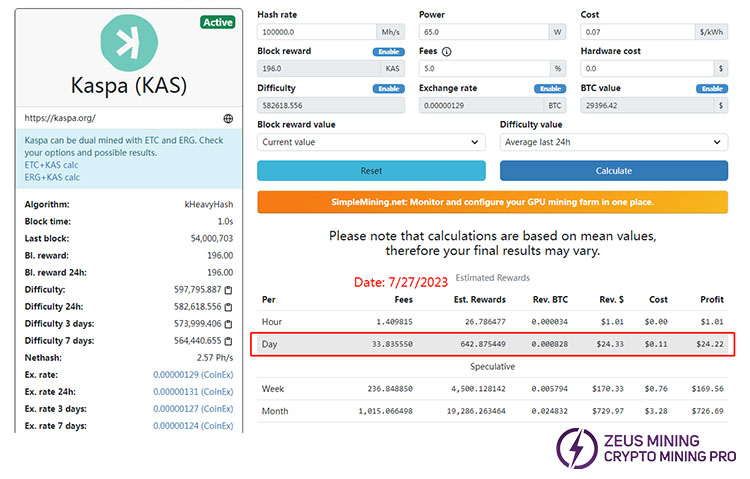The image size is (750, 479).
Task: Click the SimpleMining.net orange banner
Action: pos(492,202)
